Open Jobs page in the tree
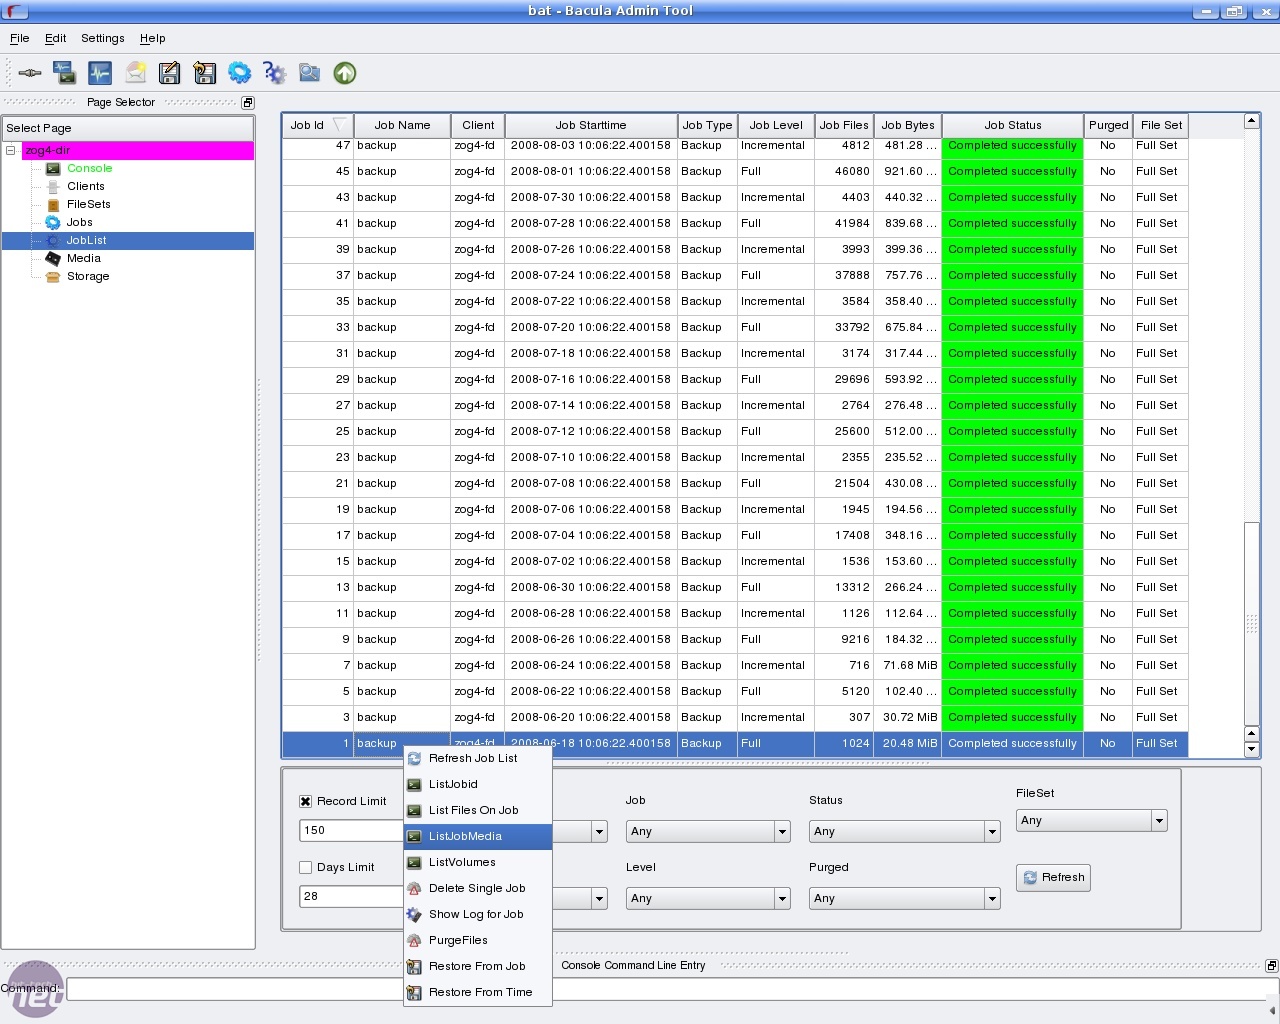The width and height of the screenshot is (1280, 1024). pyautogui.click(x=80, y=222)
